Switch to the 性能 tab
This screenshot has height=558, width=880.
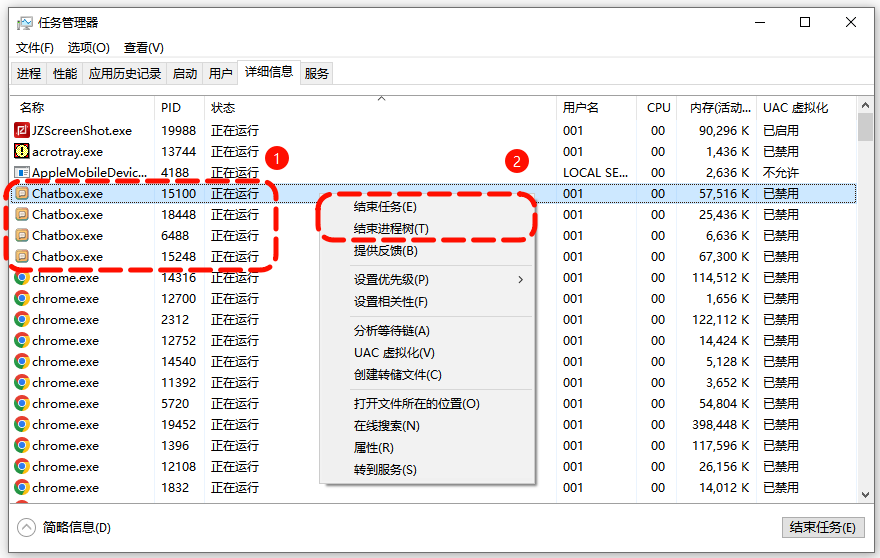tap(65, 74)
